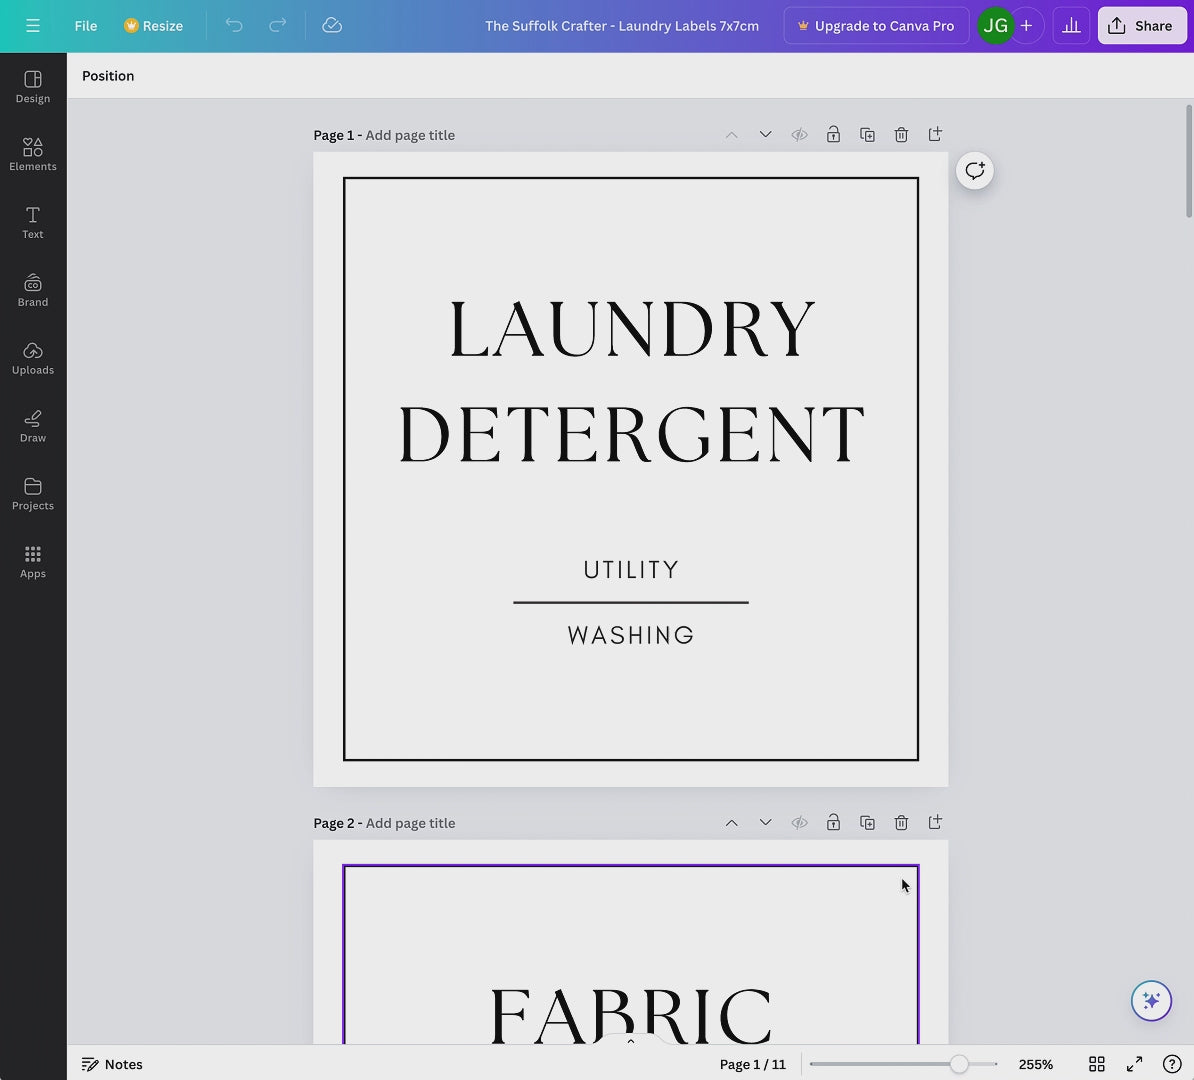Switch to grid view of pages

tap(1097, 1064)
